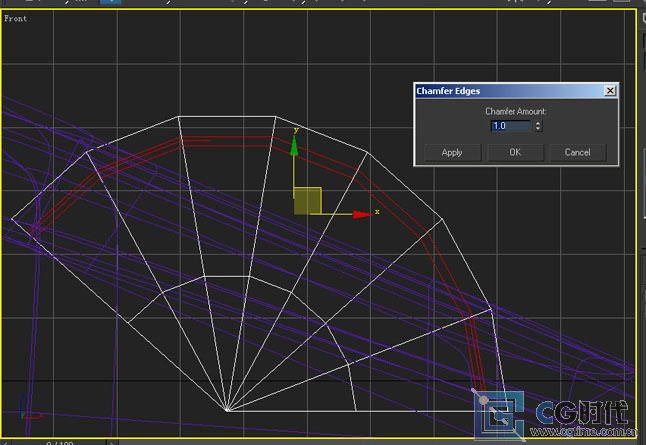This screenshot has height=445, width=646.
Task: Click the Apply button in Chamfer Edges
Action: pyautogui.click(x=452, y=152)
